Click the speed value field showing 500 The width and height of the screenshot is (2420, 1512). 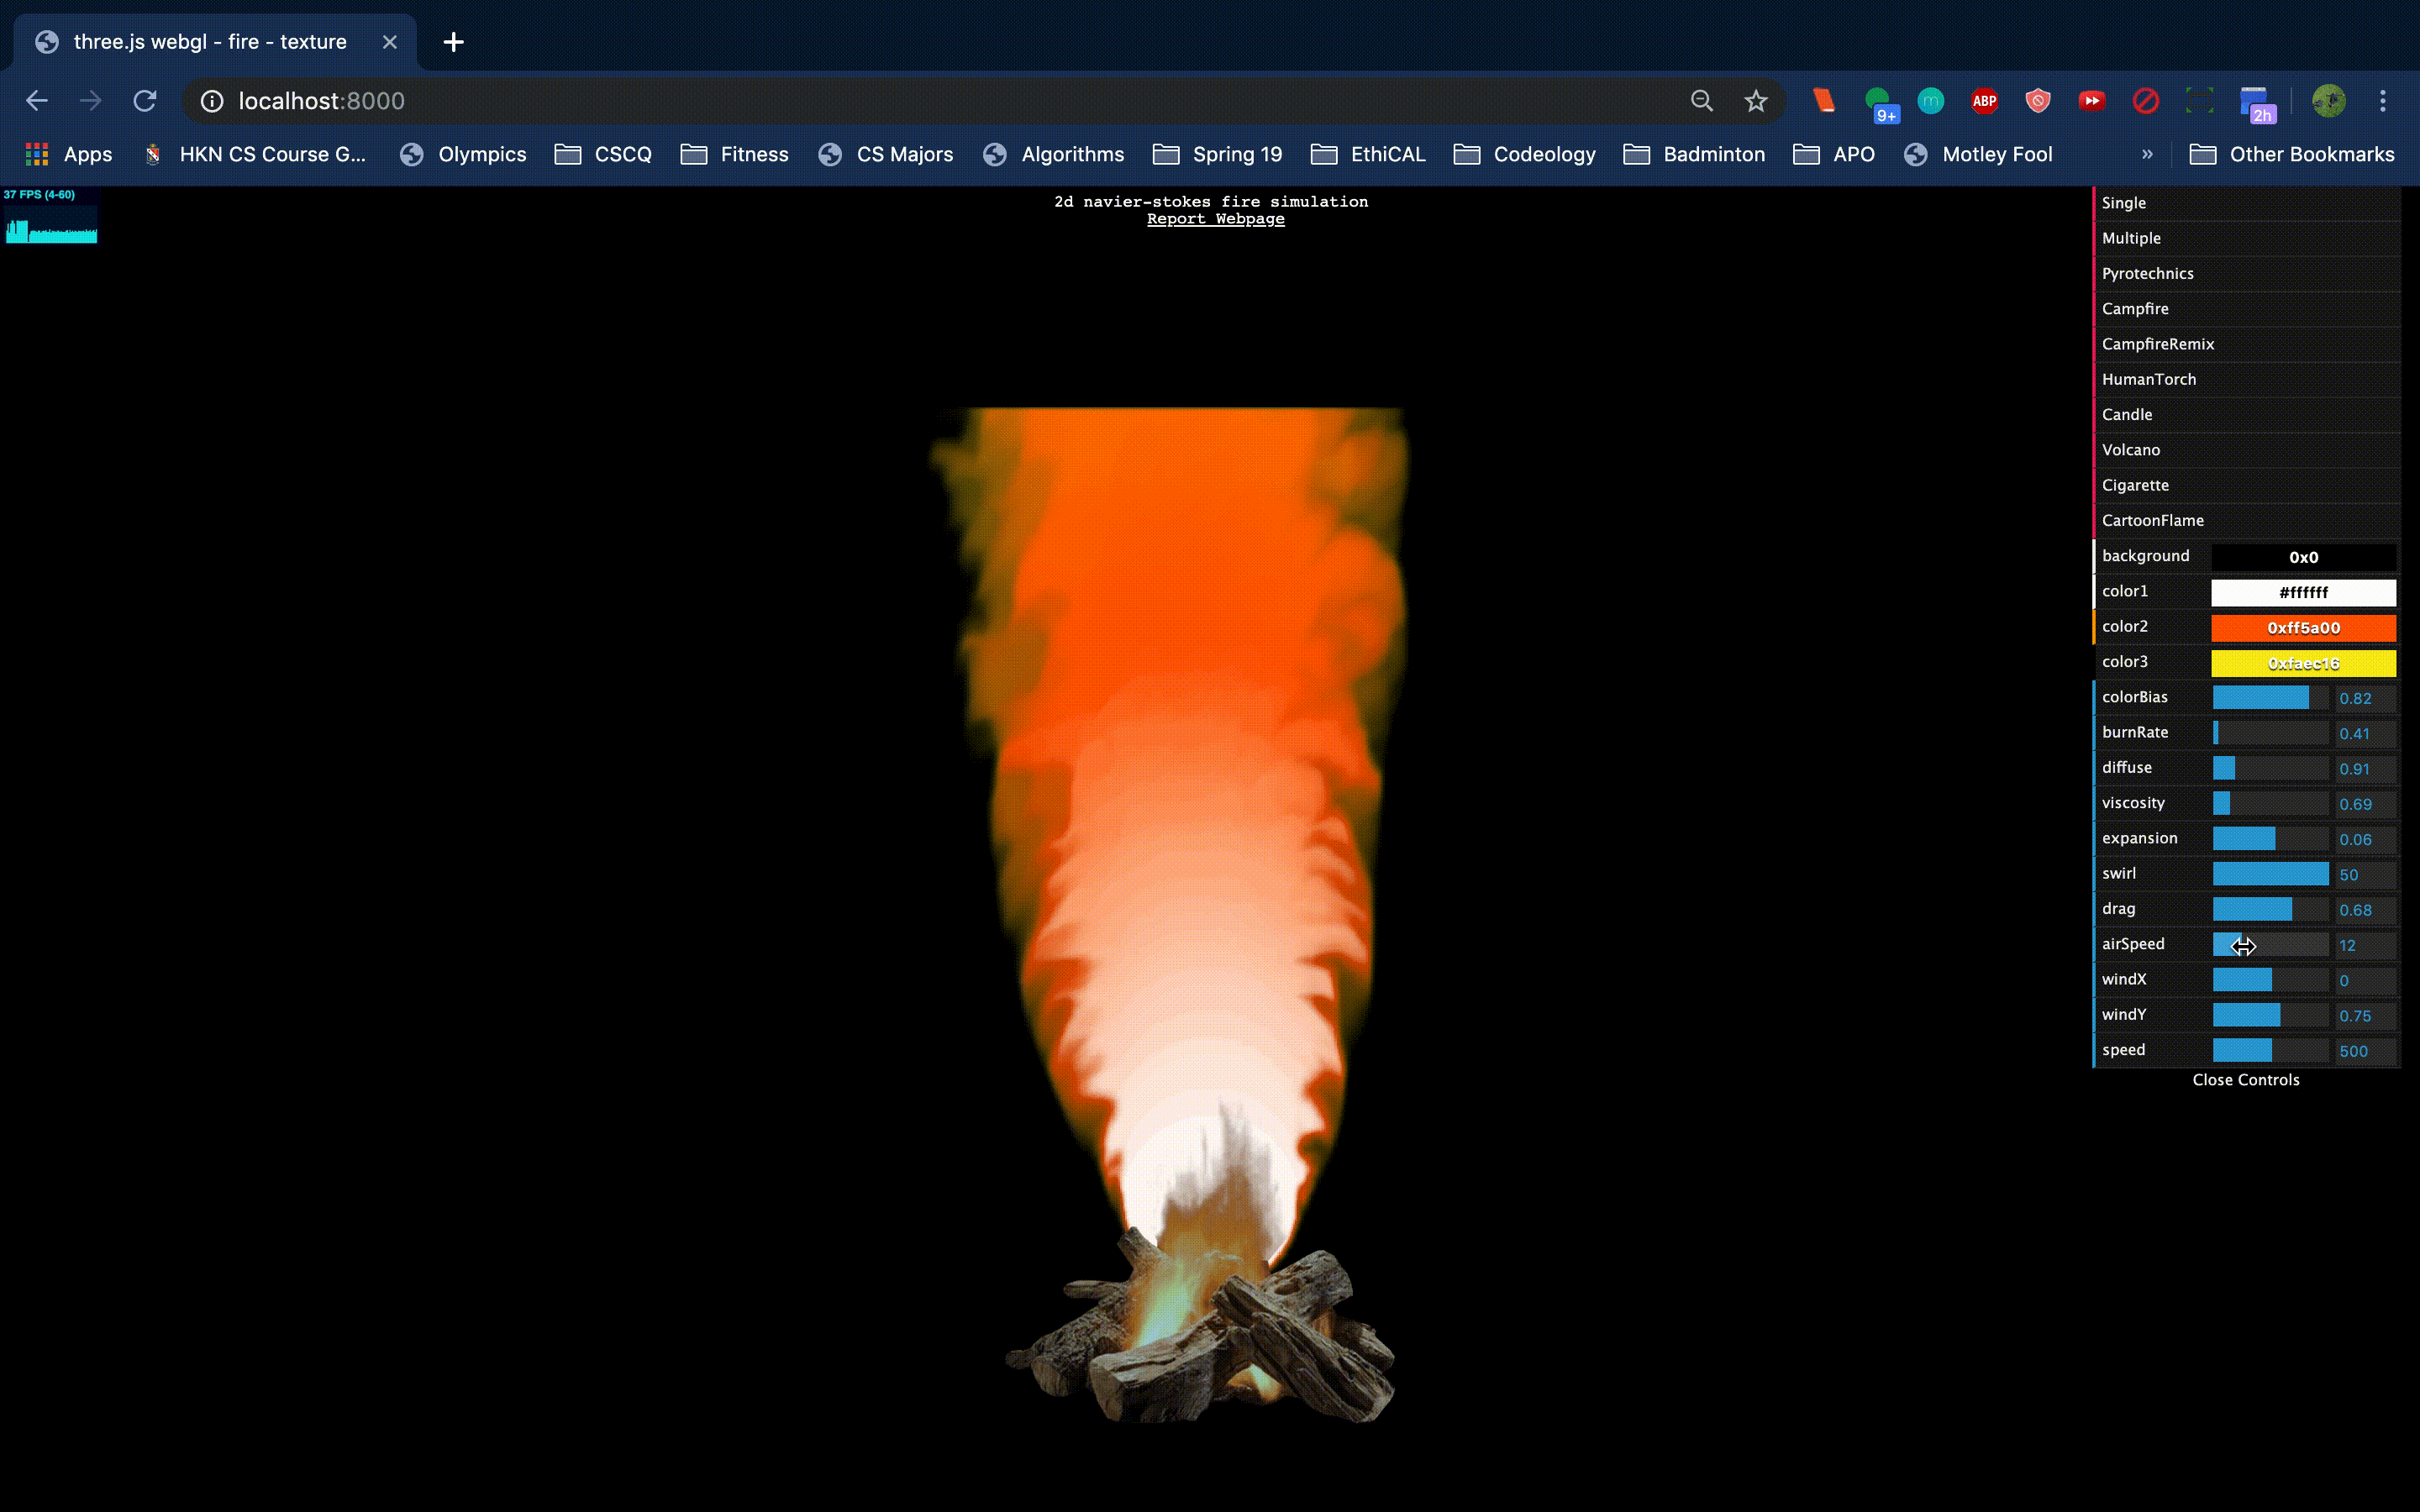point(2362,1051)
